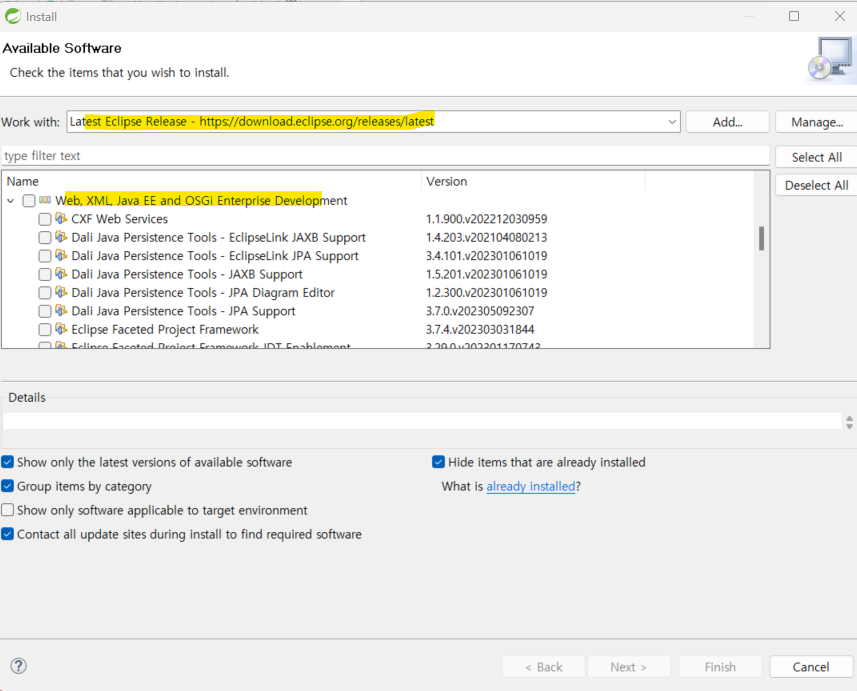Click version 3.7.4.v202303031844
Viewport: 857px width, 691px height.
(x=480, y=329)
